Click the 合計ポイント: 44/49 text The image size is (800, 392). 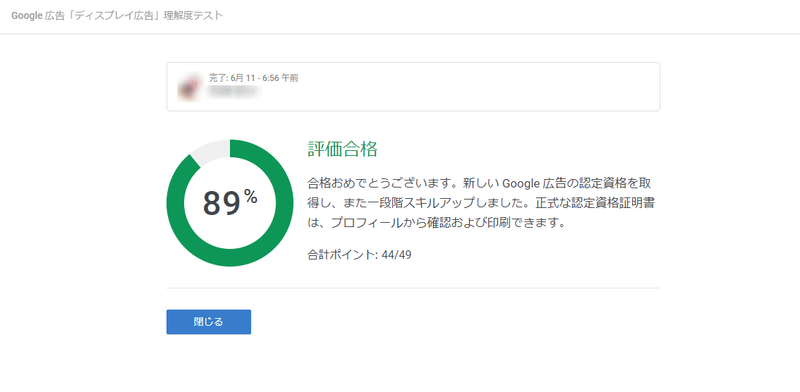point(359,255)
